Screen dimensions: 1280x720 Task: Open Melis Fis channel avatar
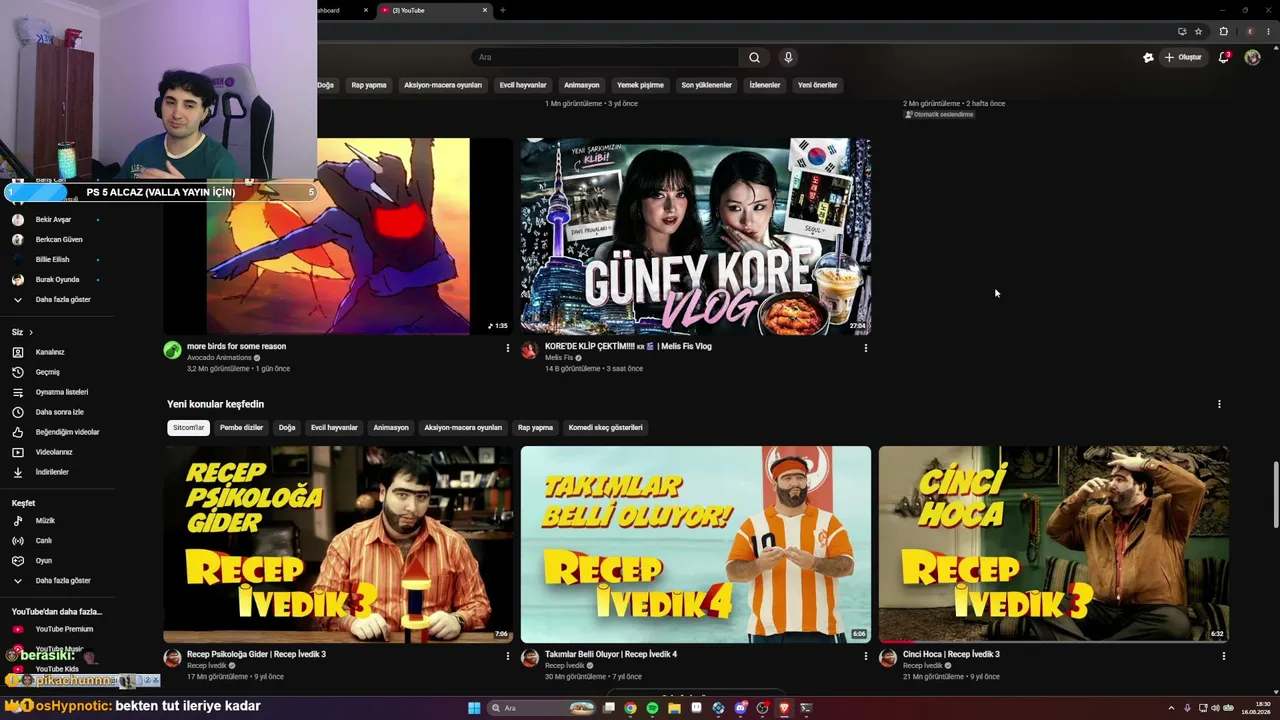tap(529, 350)
